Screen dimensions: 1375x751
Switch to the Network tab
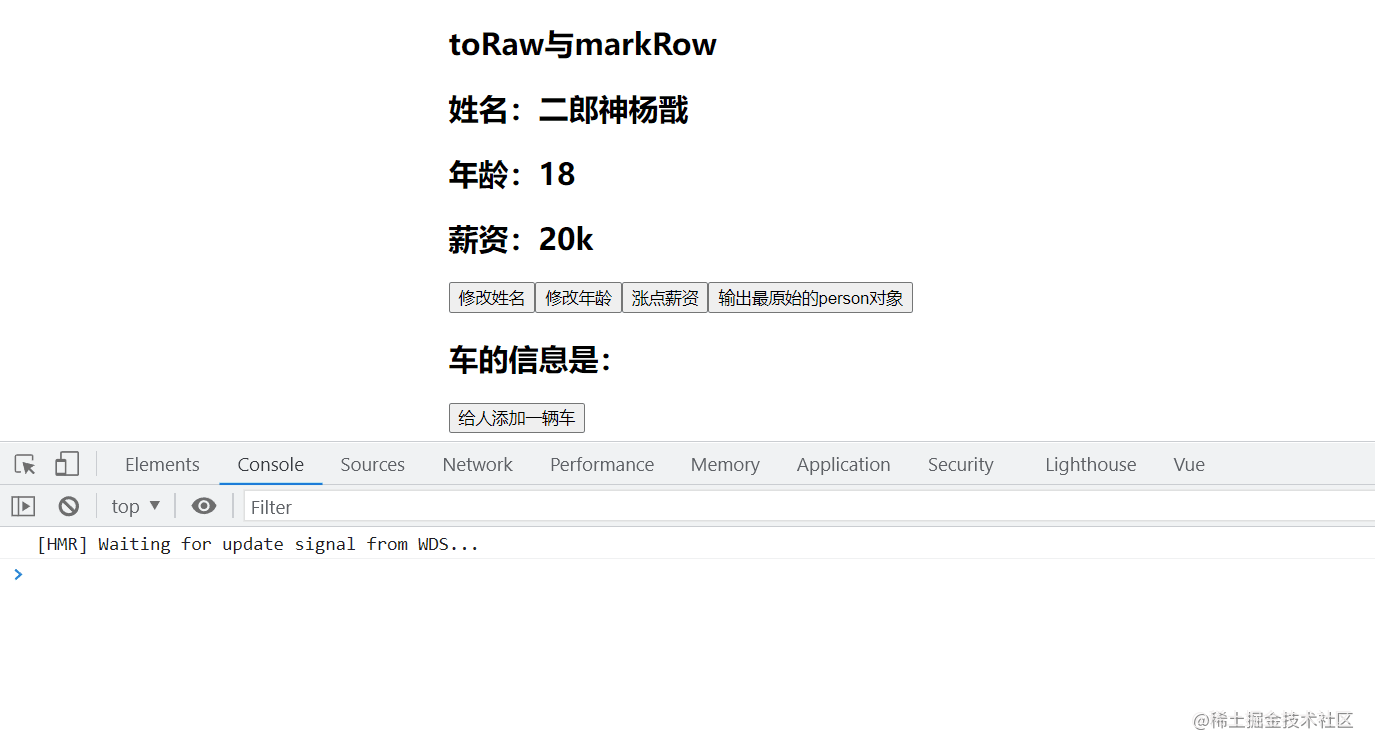477,464
